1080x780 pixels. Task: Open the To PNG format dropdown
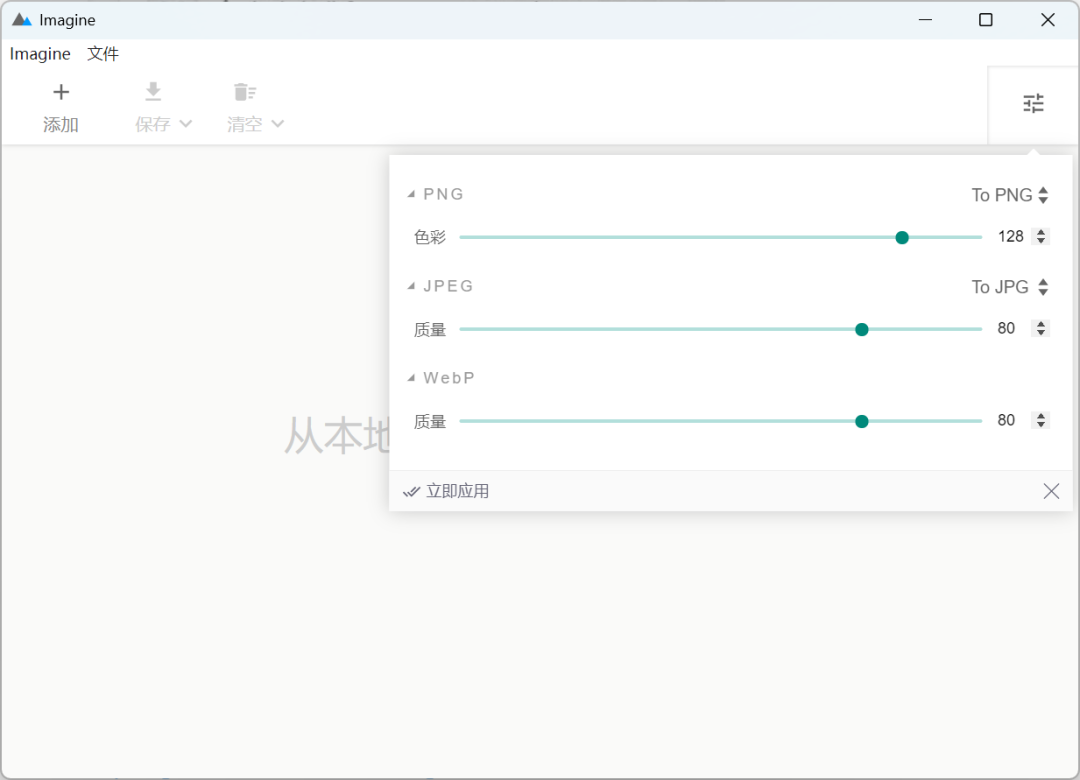click(x=1010, y=195)
